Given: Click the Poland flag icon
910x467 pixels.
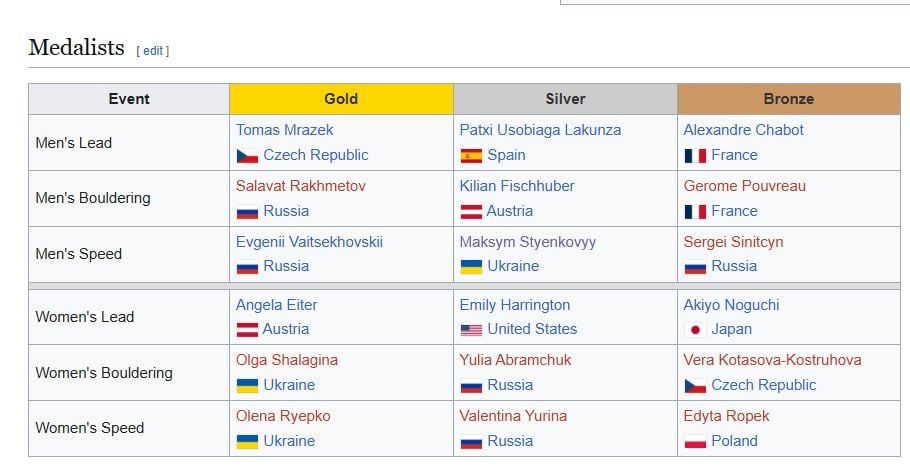Looking at the screenshot, I should tap(695, 442).
